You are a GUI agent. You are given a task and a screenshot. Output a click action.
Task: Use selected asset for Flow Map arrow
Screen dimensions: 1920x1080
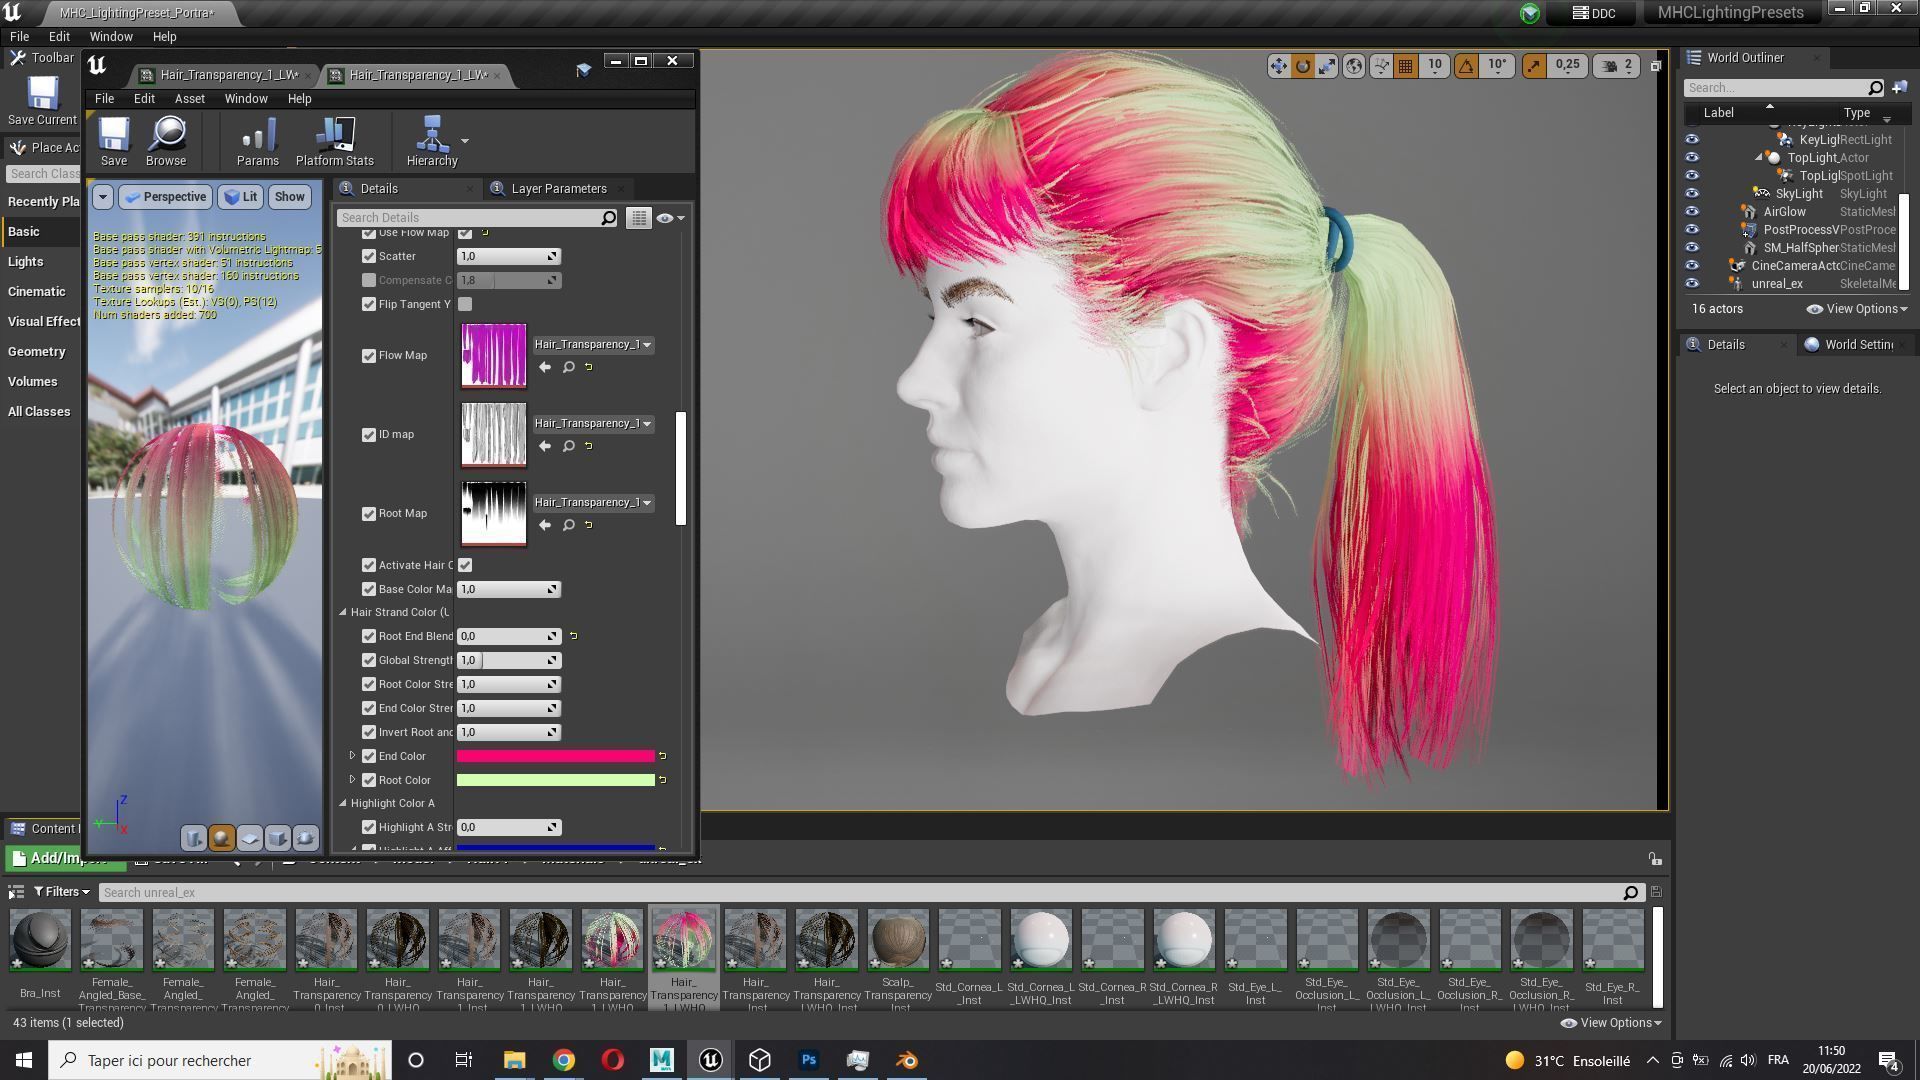pyautogui.click(x=545, y=367)
